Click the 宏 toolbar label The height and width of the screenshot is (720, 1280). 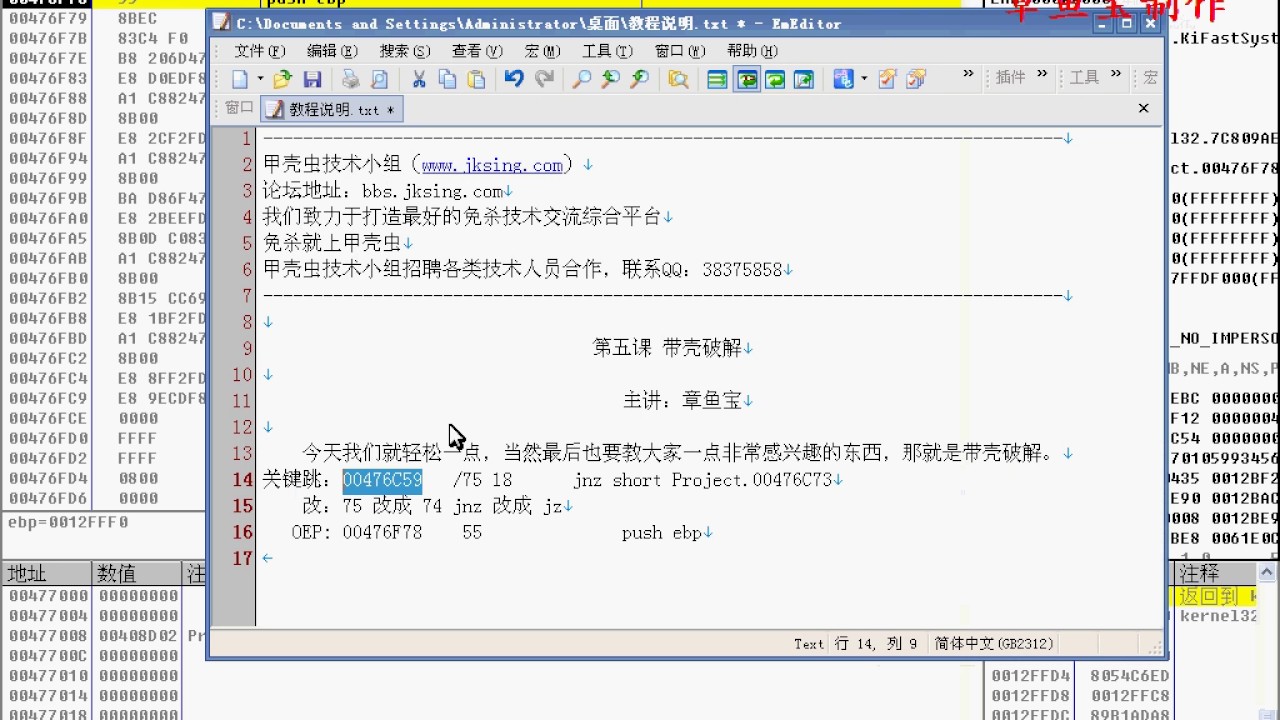1151,77
